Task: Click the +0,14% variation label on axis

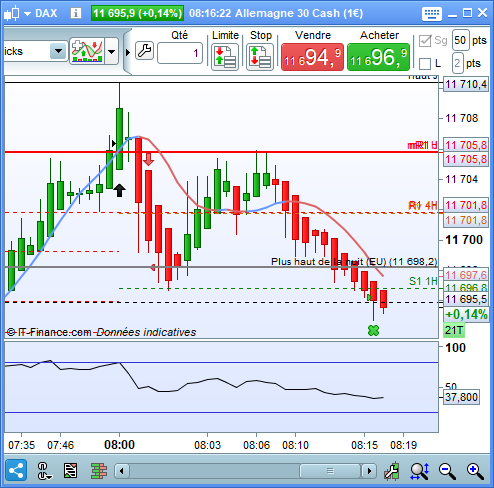Action: click(466, 314)
